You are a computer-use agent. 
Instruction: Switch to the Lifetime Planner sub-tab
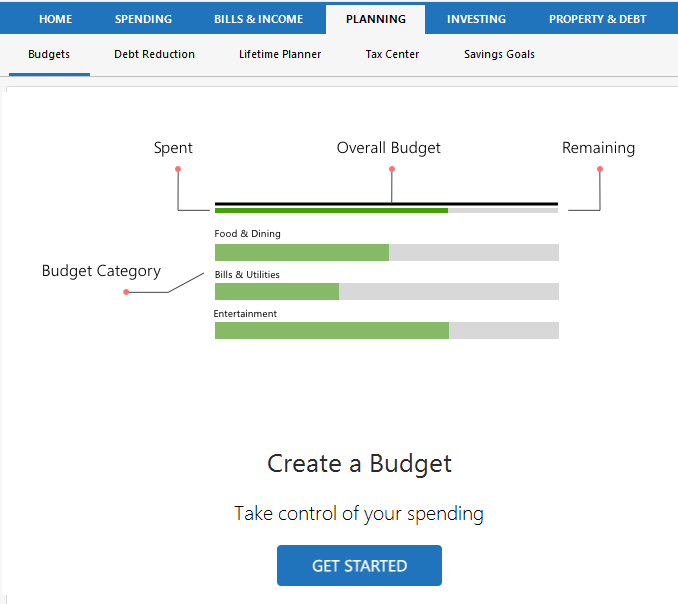[x=280, y=54]
